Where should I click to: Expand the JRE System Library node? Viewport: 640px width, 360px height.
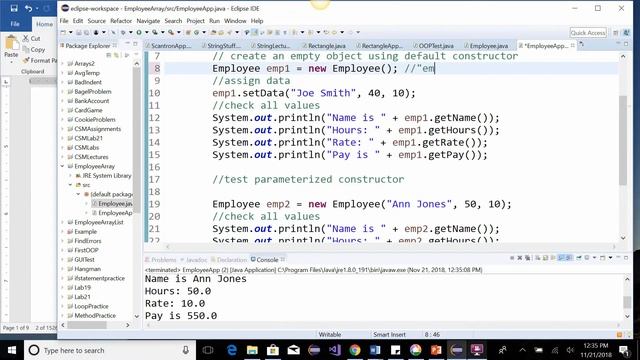[70, 176]
